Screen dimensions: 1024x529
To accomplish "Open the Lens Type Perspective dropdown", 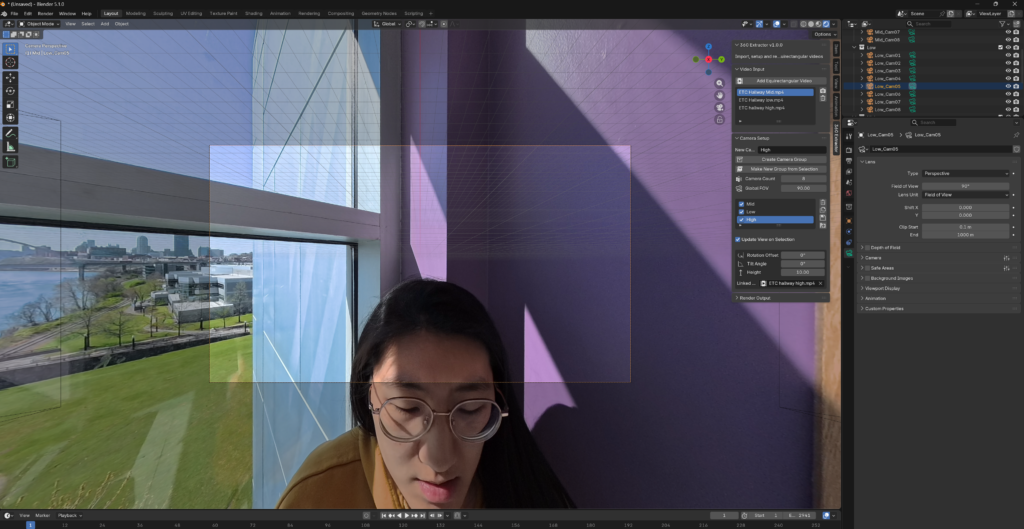I will 965,174.
